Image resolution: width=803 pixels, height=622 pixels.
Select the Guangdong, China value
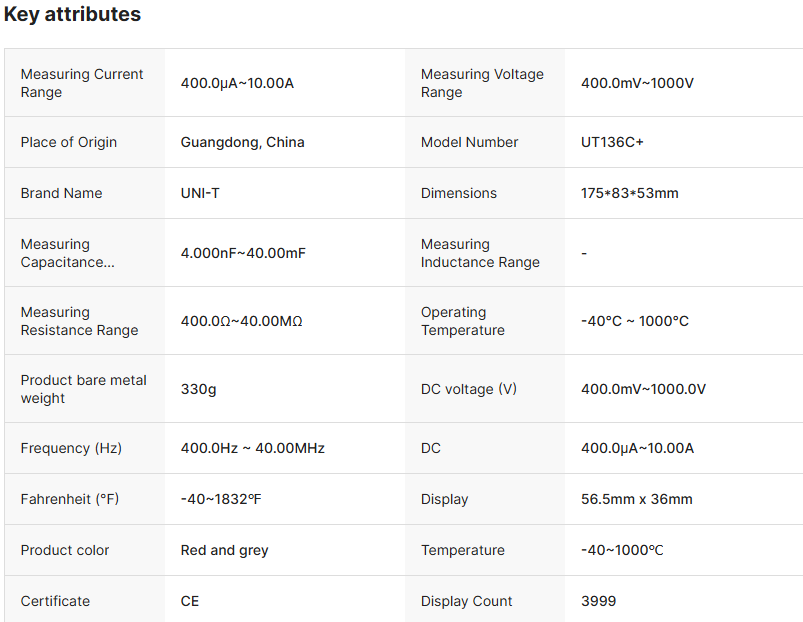[x=242, y=142]
